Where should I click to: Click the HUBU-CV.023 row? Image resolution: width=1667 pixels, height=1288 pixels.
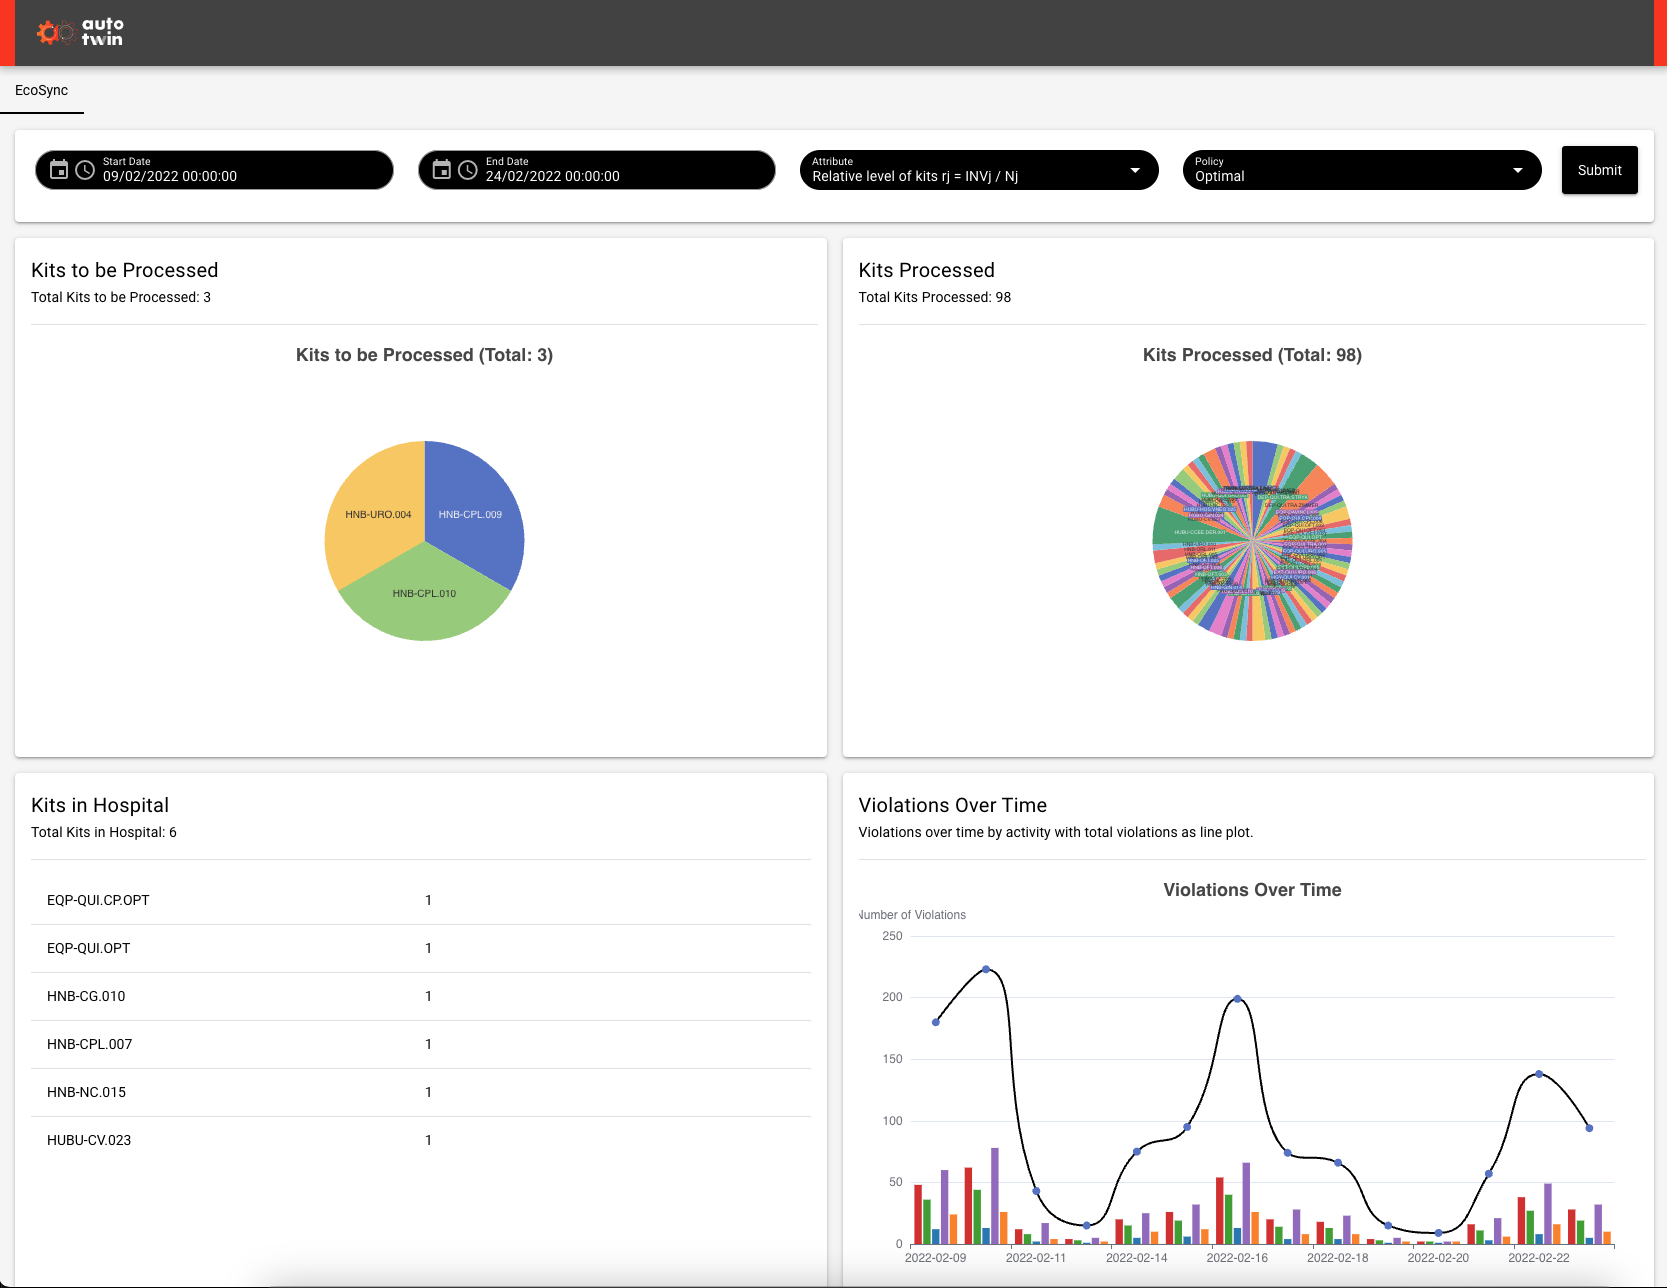[420, 1140]
